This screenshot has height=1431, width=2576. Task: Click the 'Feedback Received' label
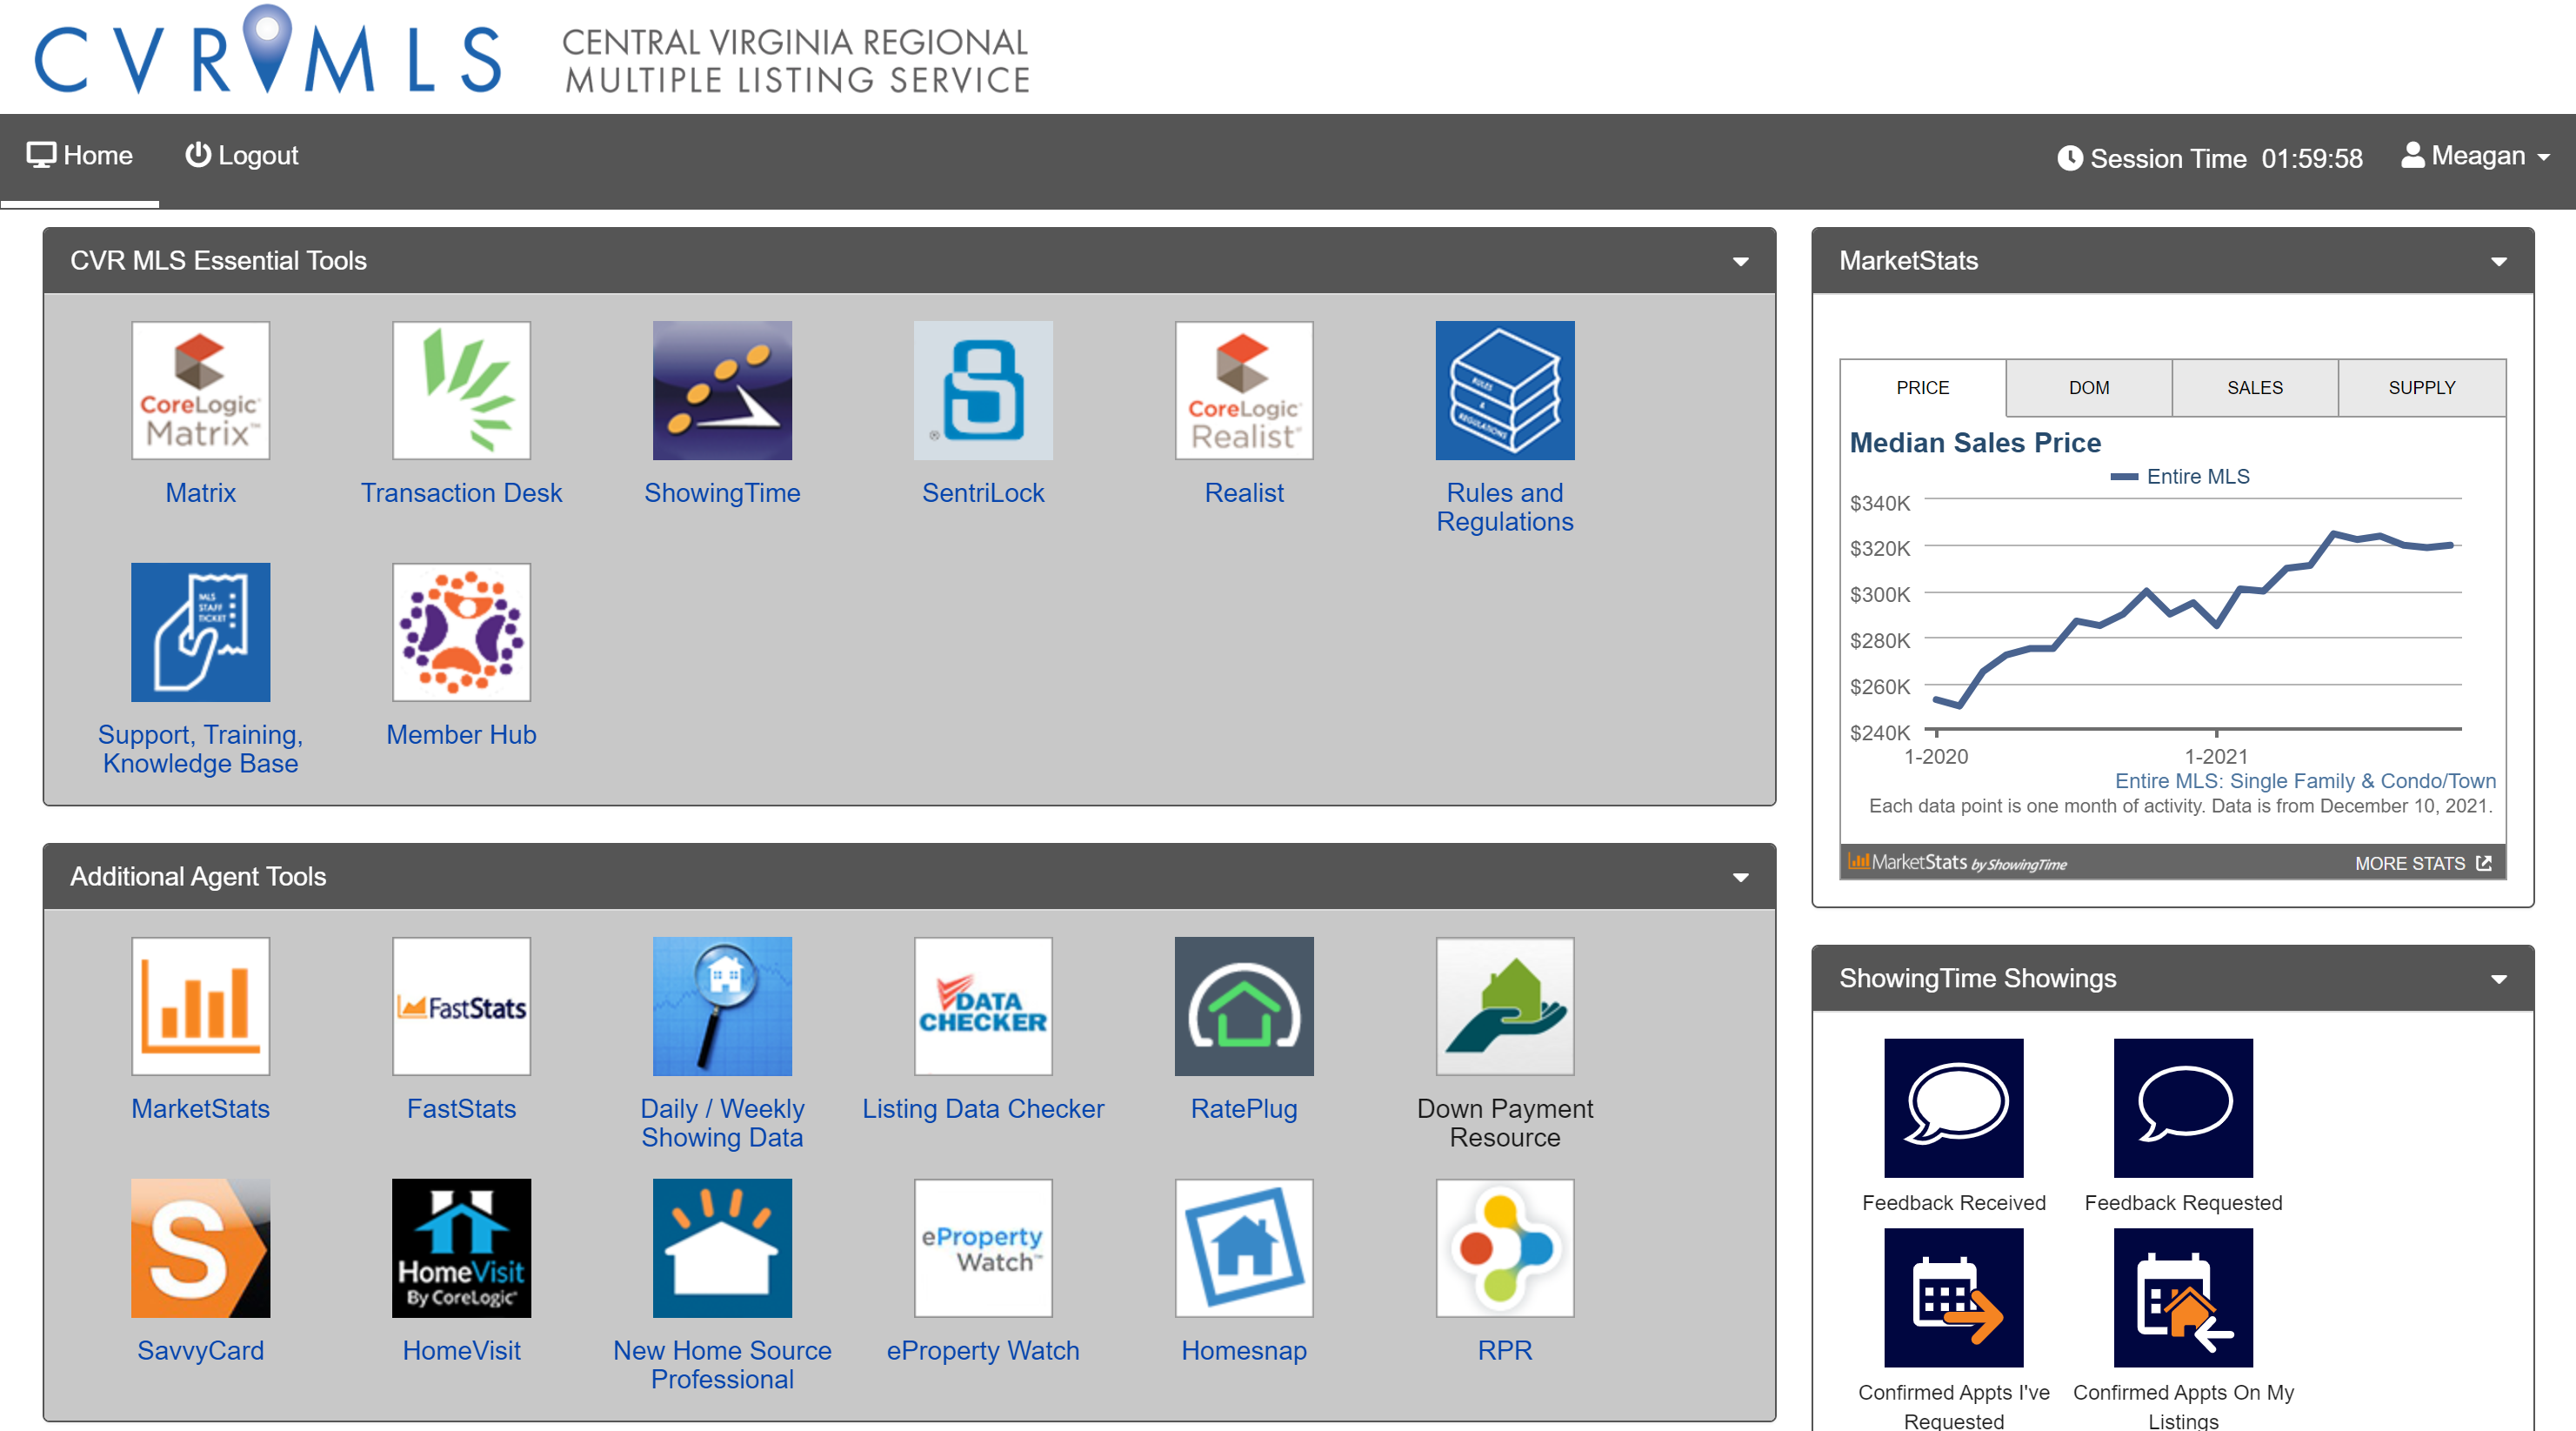[x=1953, y=1203]
